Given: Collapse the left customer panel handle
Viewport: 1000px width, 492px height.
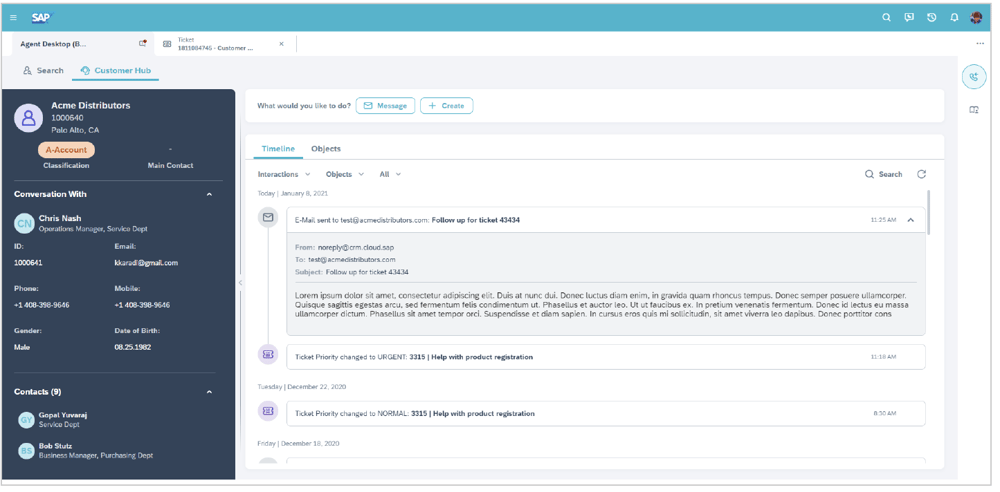Looking at the screenshot, I should click(x=240, y=282).
